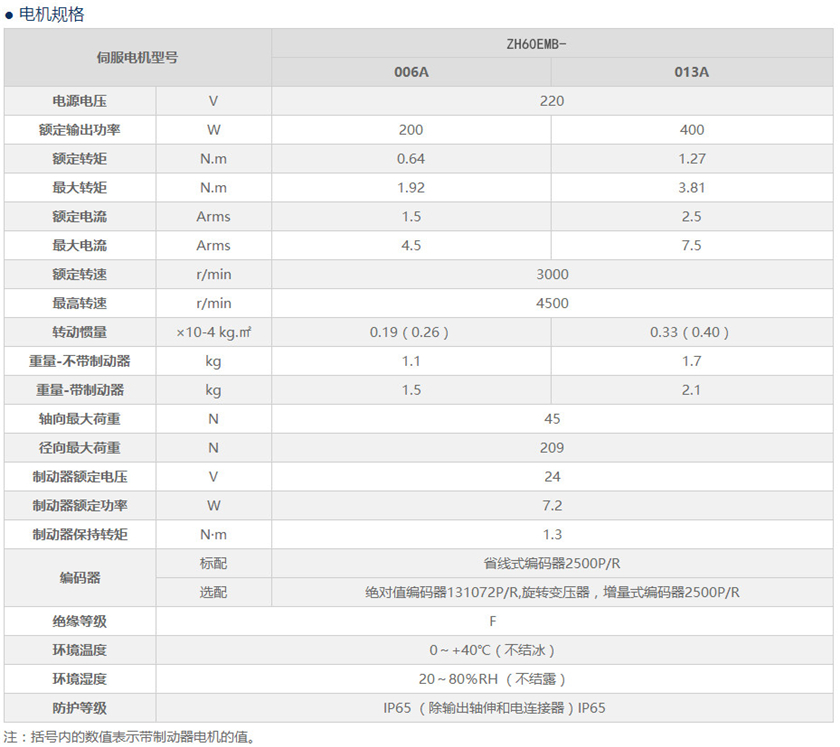Image resolution: width=840 pixels, height=747 pixels.
Task: Click the ZH60EMB- series header
Action: 551,44
